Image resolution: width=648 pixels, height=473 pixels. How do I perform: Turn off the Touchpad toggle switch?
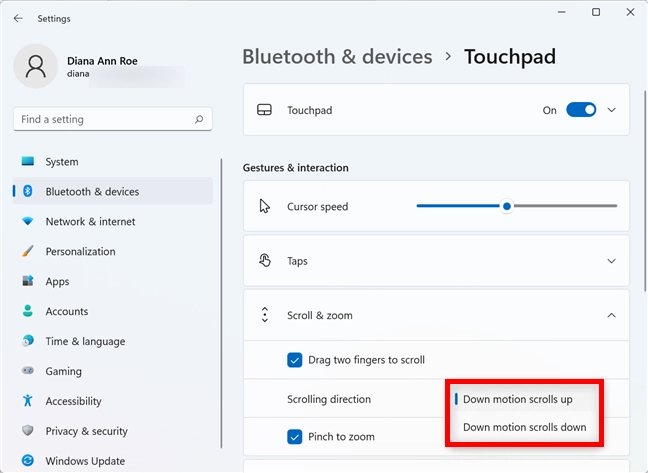[581, 110]
